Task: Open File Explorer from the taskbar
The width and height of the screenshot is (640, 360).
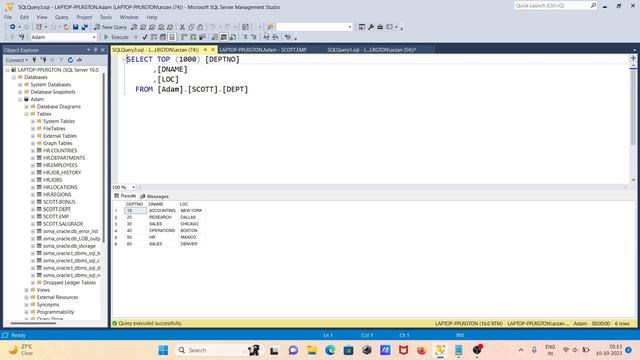Action: (x=312, y=350)
